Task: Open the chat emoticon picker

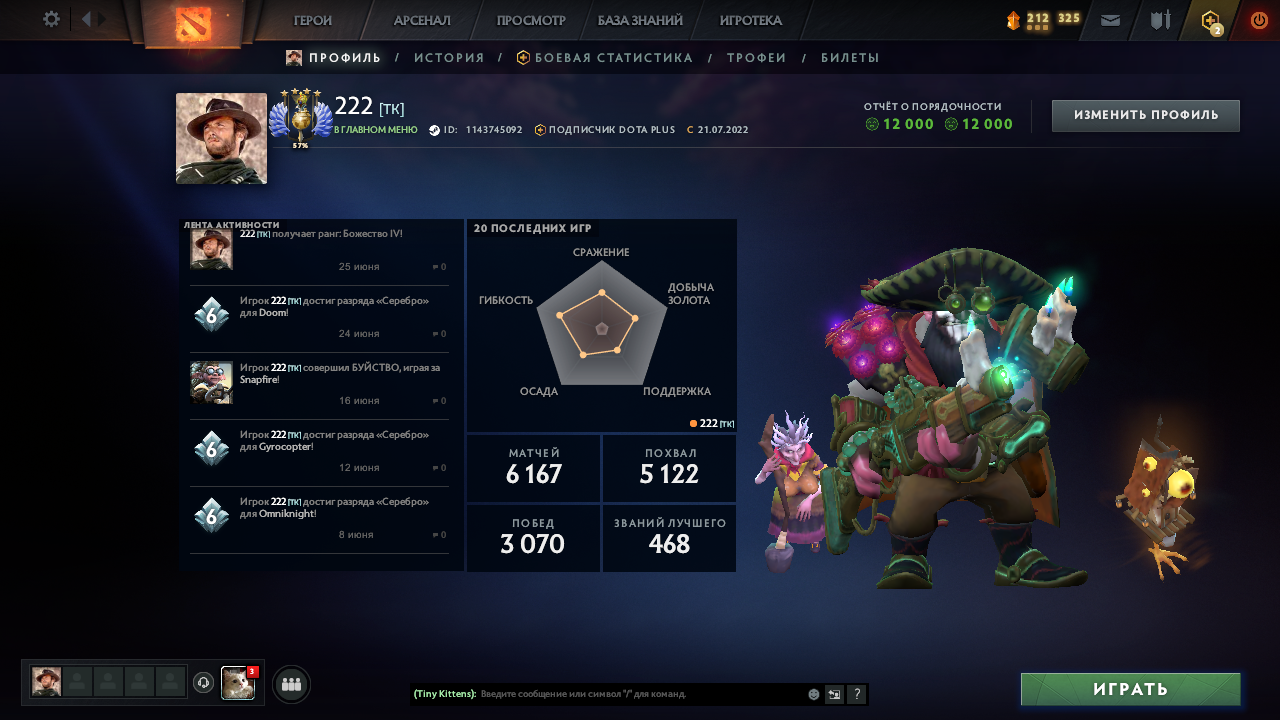Action: point(814,694)
